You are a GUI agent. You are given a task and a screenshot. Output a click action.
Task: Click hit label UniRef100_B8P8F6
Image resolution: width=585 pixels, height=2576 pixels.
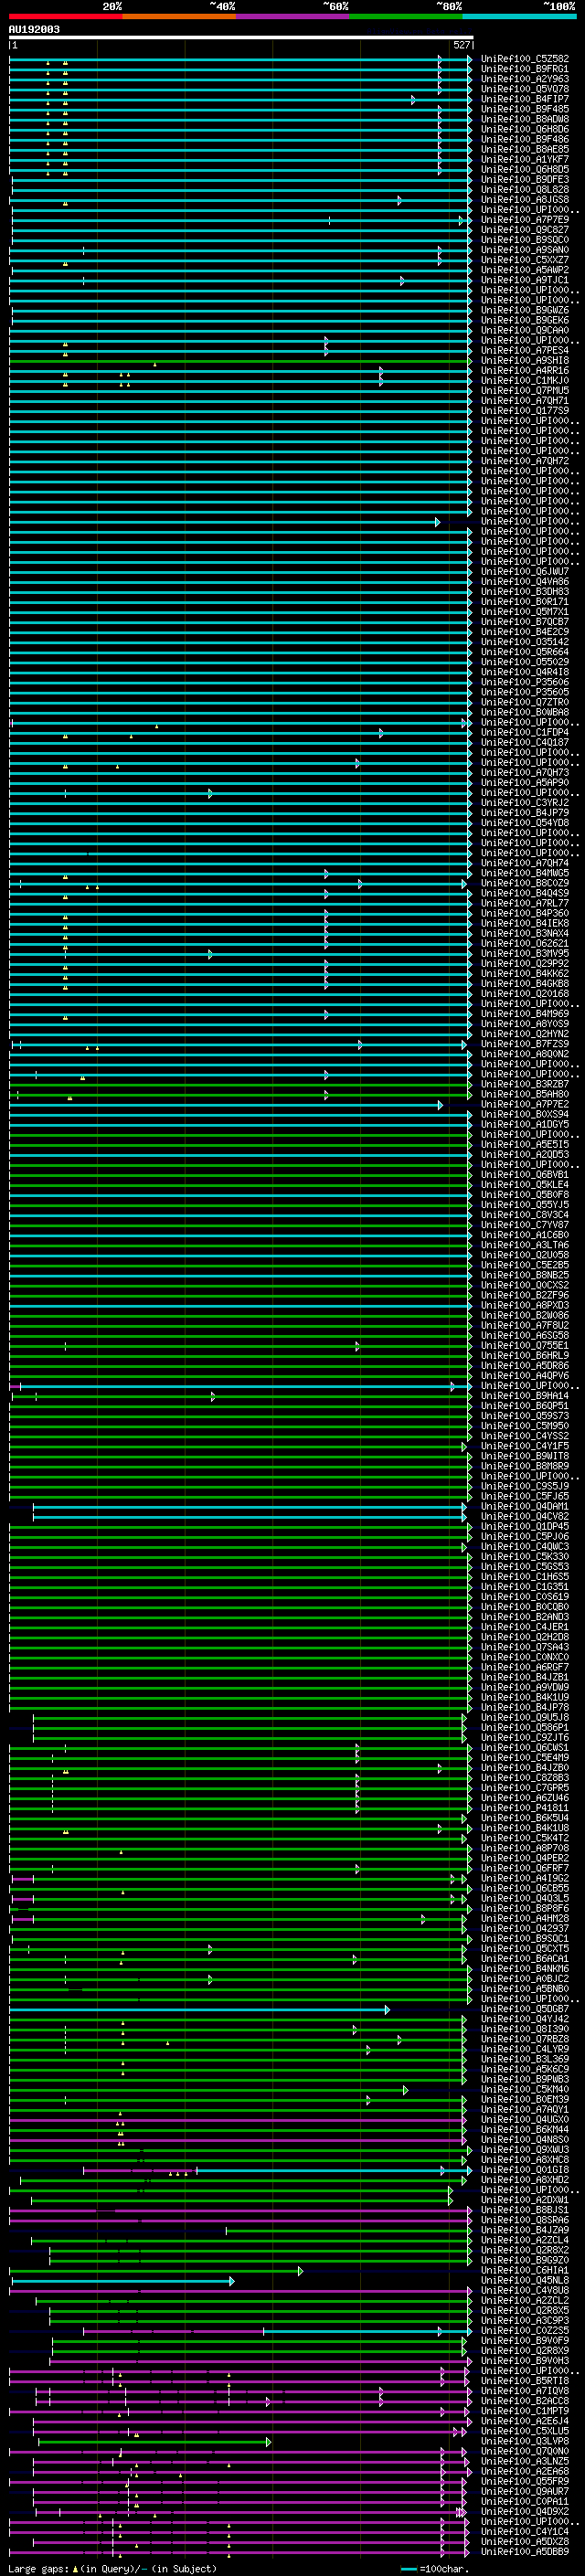pos(525,1908)
